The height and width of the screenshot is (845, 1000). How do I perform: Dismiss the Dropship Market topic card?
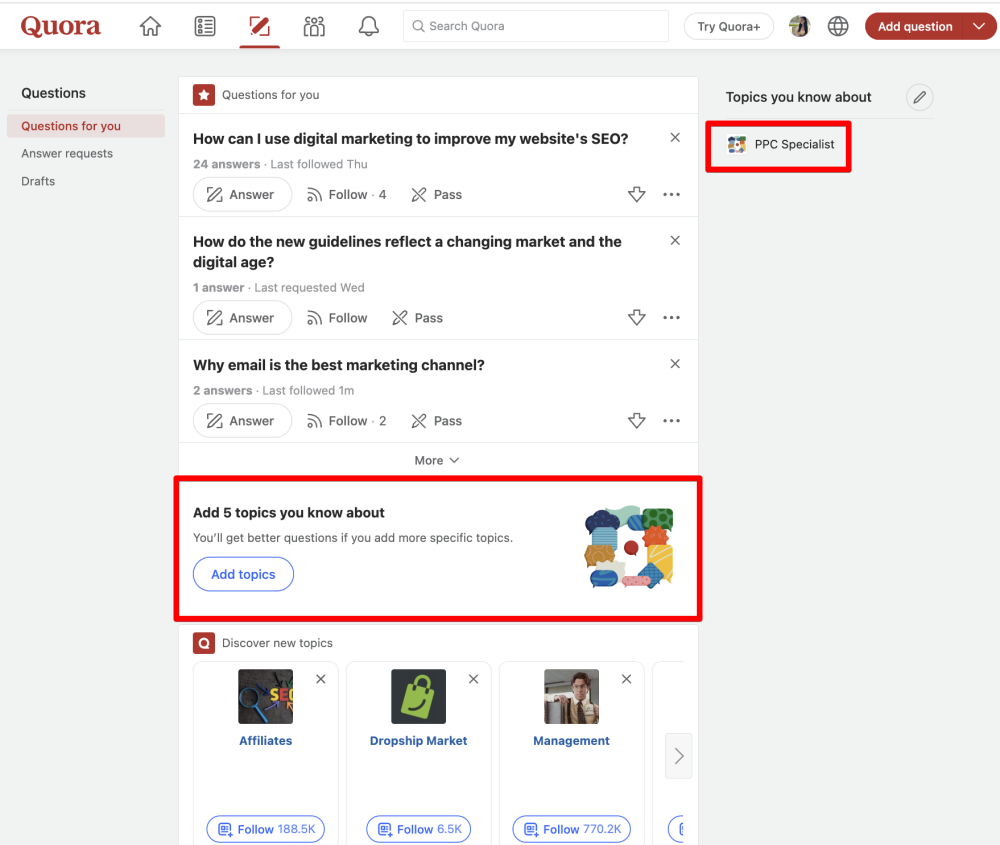[x=474, y=679]
